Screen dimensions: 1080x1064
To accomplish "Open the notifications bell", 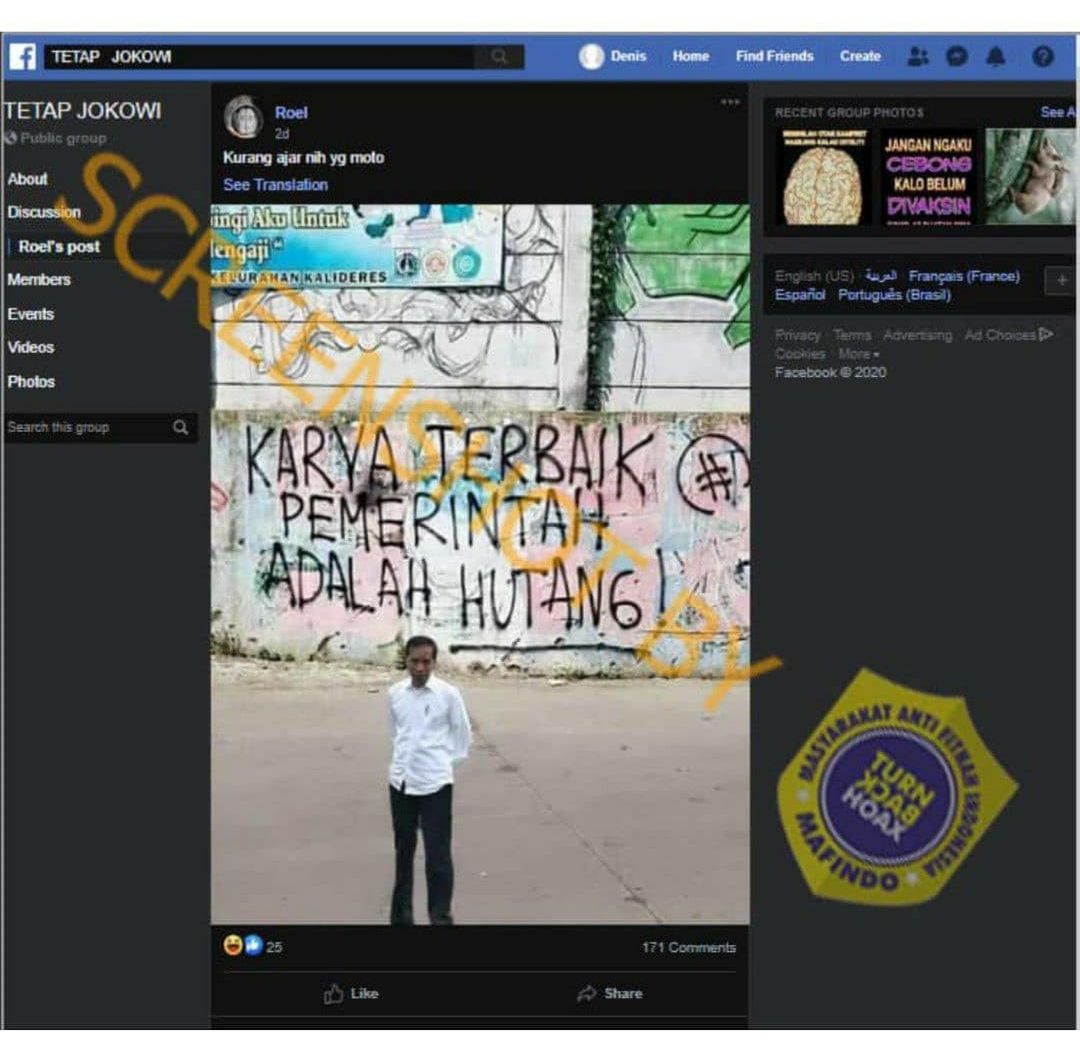I will 995,56.
